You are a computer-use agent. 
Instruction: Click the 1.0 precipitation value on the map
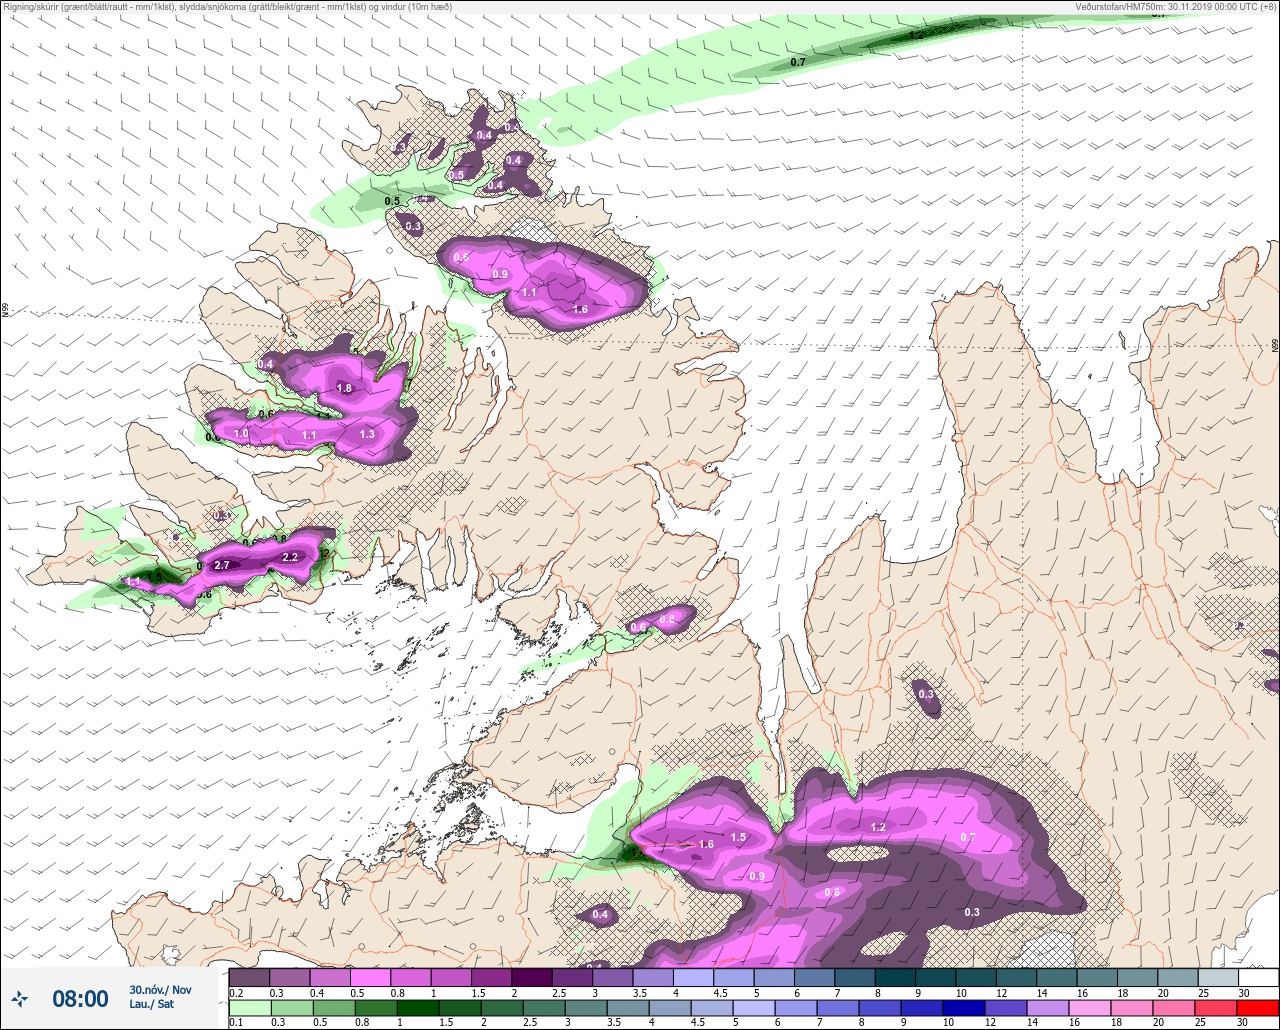coord(241,433)
